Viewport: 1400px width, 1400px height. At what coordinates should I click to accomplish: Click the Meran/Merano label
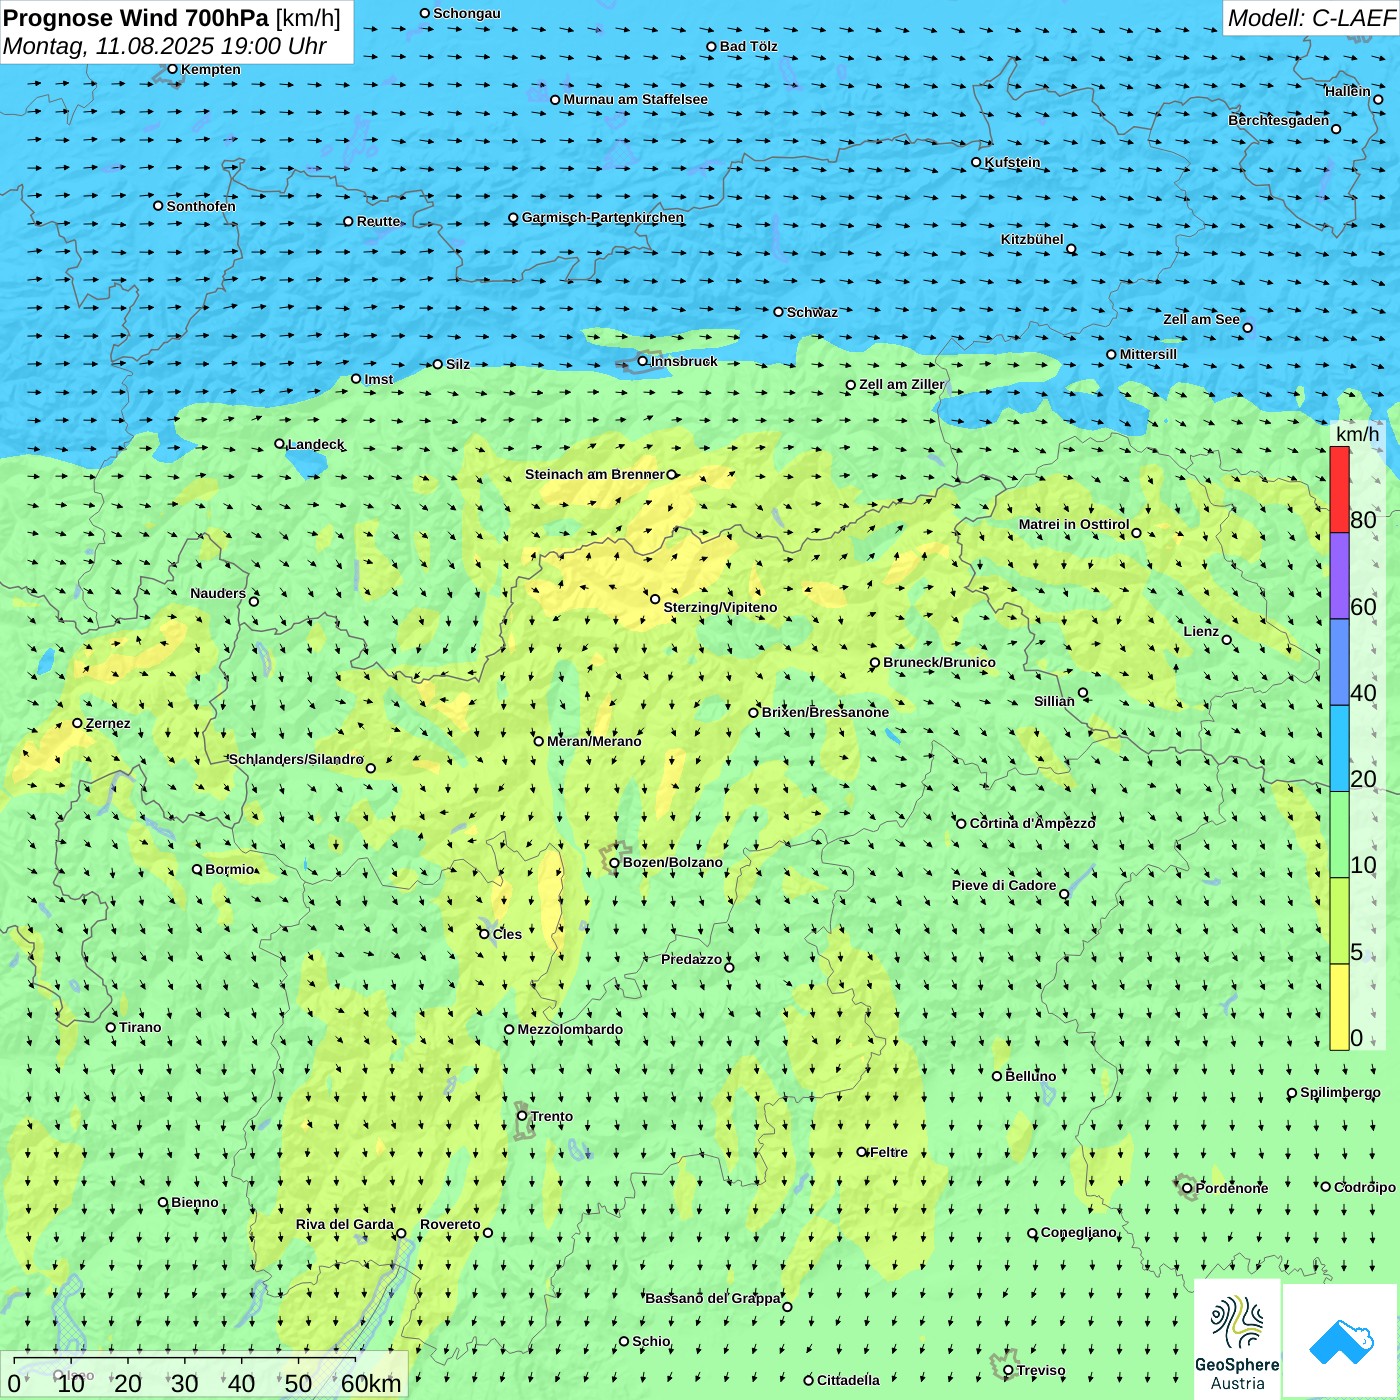[594, 741]
